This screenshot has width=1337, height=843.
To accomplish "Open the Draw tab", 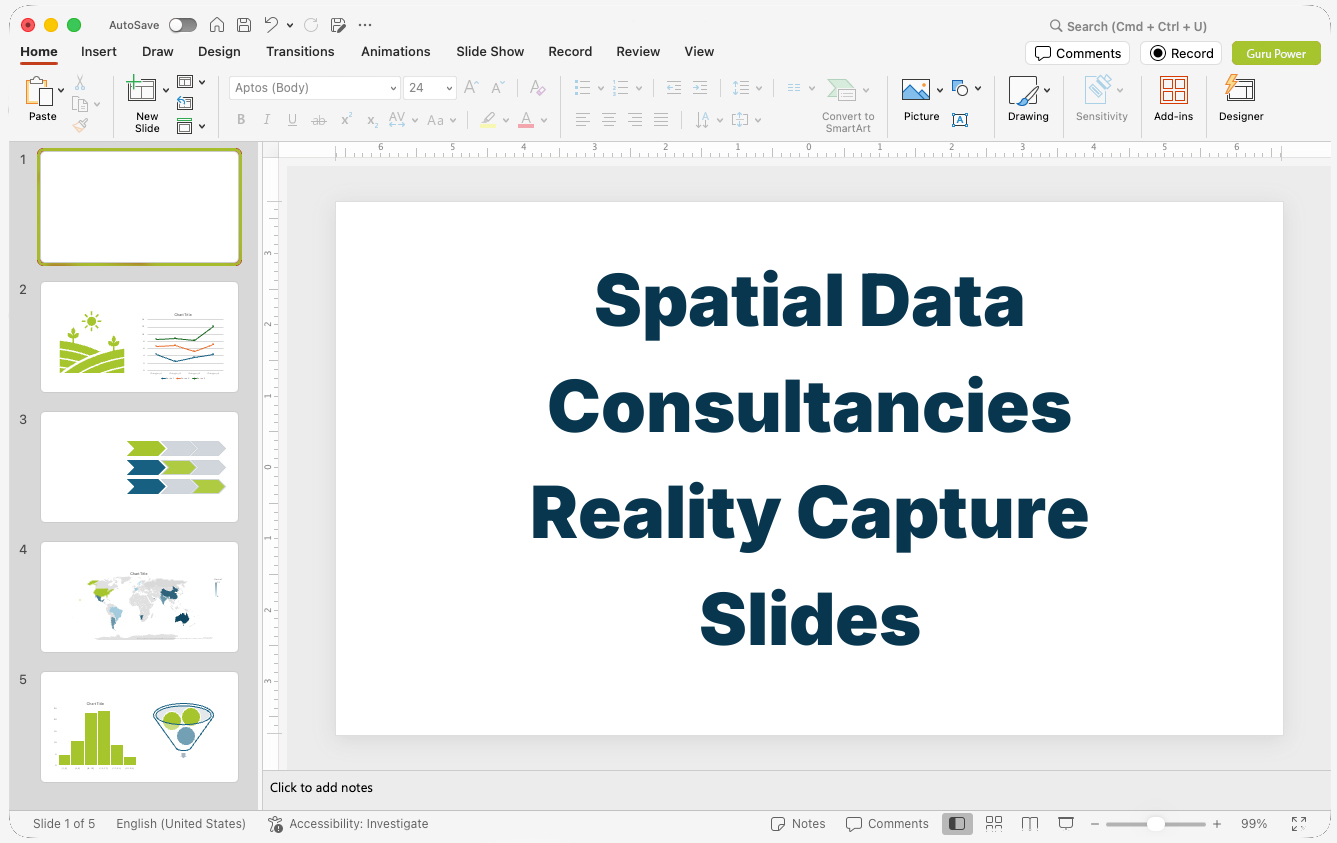I will coord(158,51).
